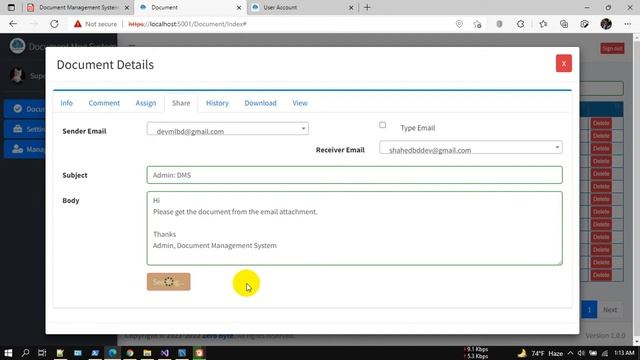The image size is (640, 360).
Task: Click last Delete button in background table
Action: [601, 275]
